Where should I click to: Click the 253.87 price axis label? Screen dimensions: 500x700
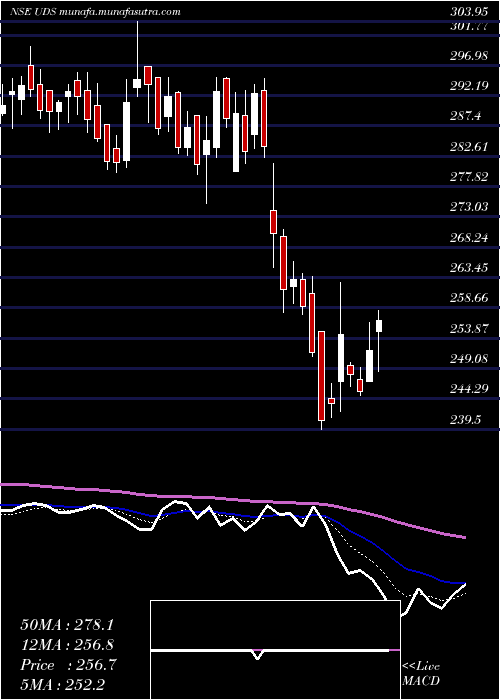tap(470, 329)
